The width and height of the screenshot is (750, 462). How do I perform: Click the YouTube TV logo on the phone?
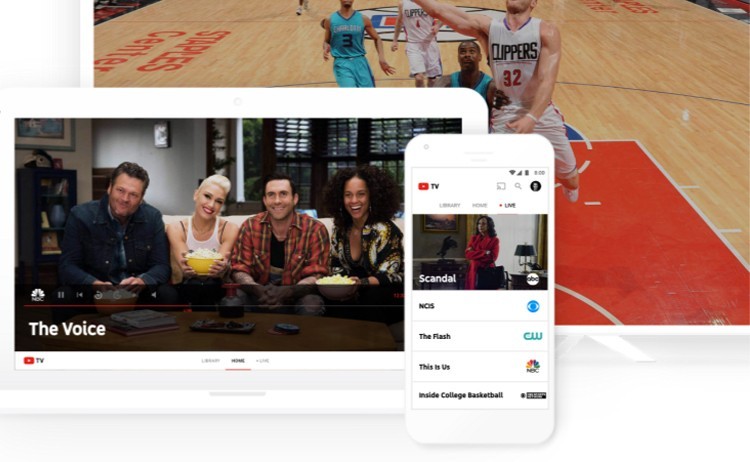(x=429, y=187)
